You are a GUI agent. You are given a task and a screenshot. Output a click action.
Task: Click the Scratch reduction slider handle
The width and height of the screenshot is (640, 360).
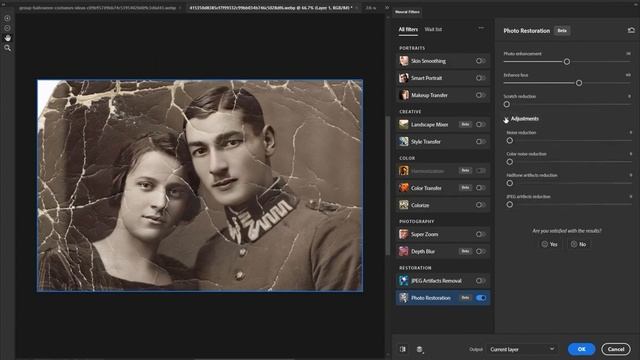click(507, 104)
